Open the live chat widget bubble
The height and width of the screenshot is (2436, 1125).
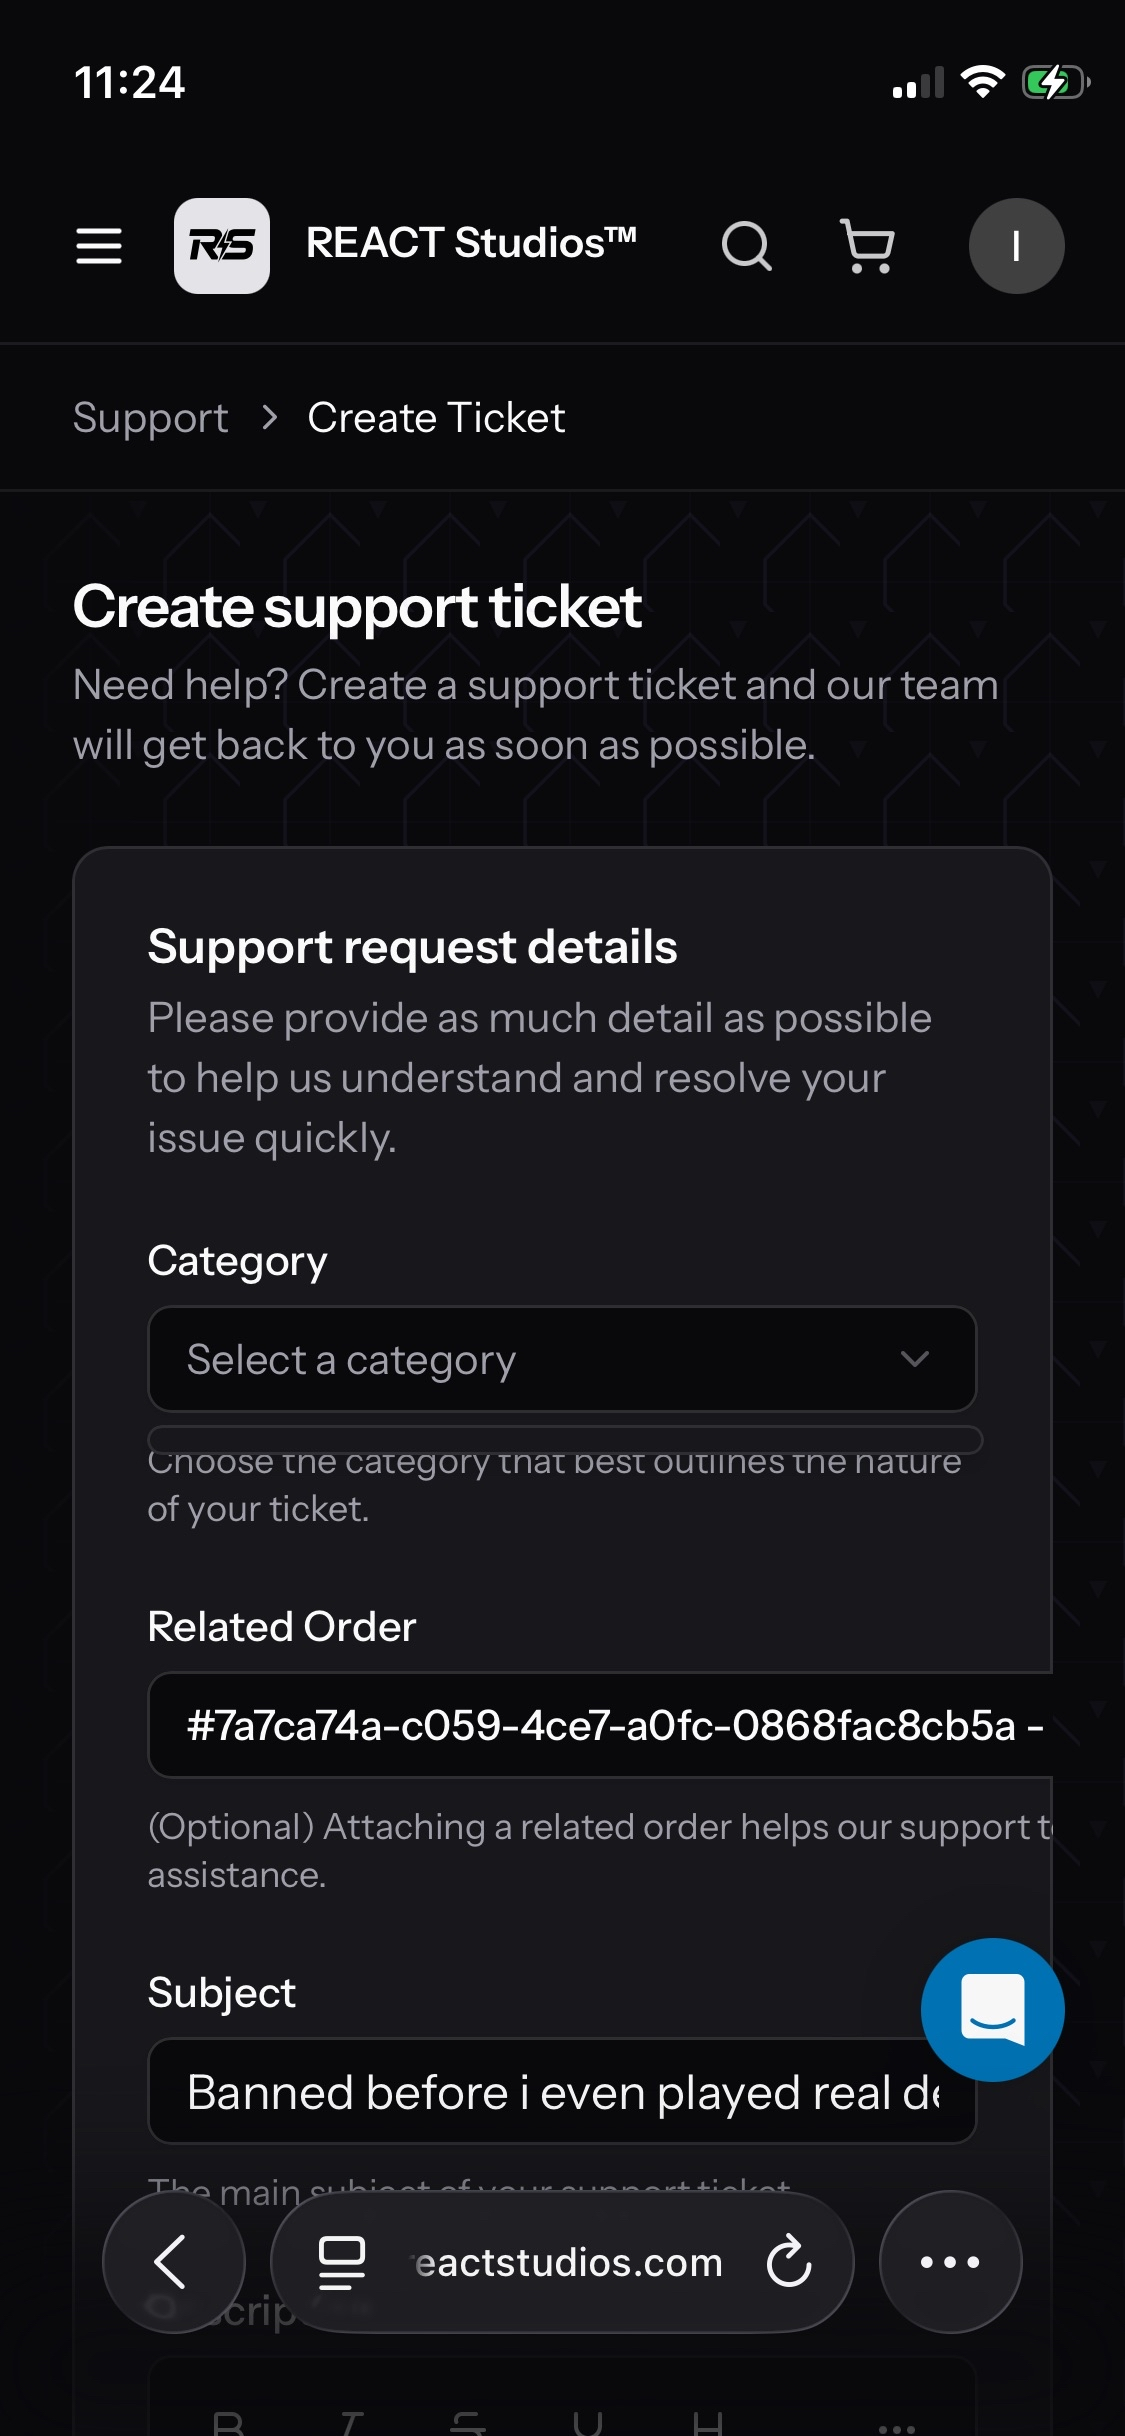click(x=992, y=2009)
